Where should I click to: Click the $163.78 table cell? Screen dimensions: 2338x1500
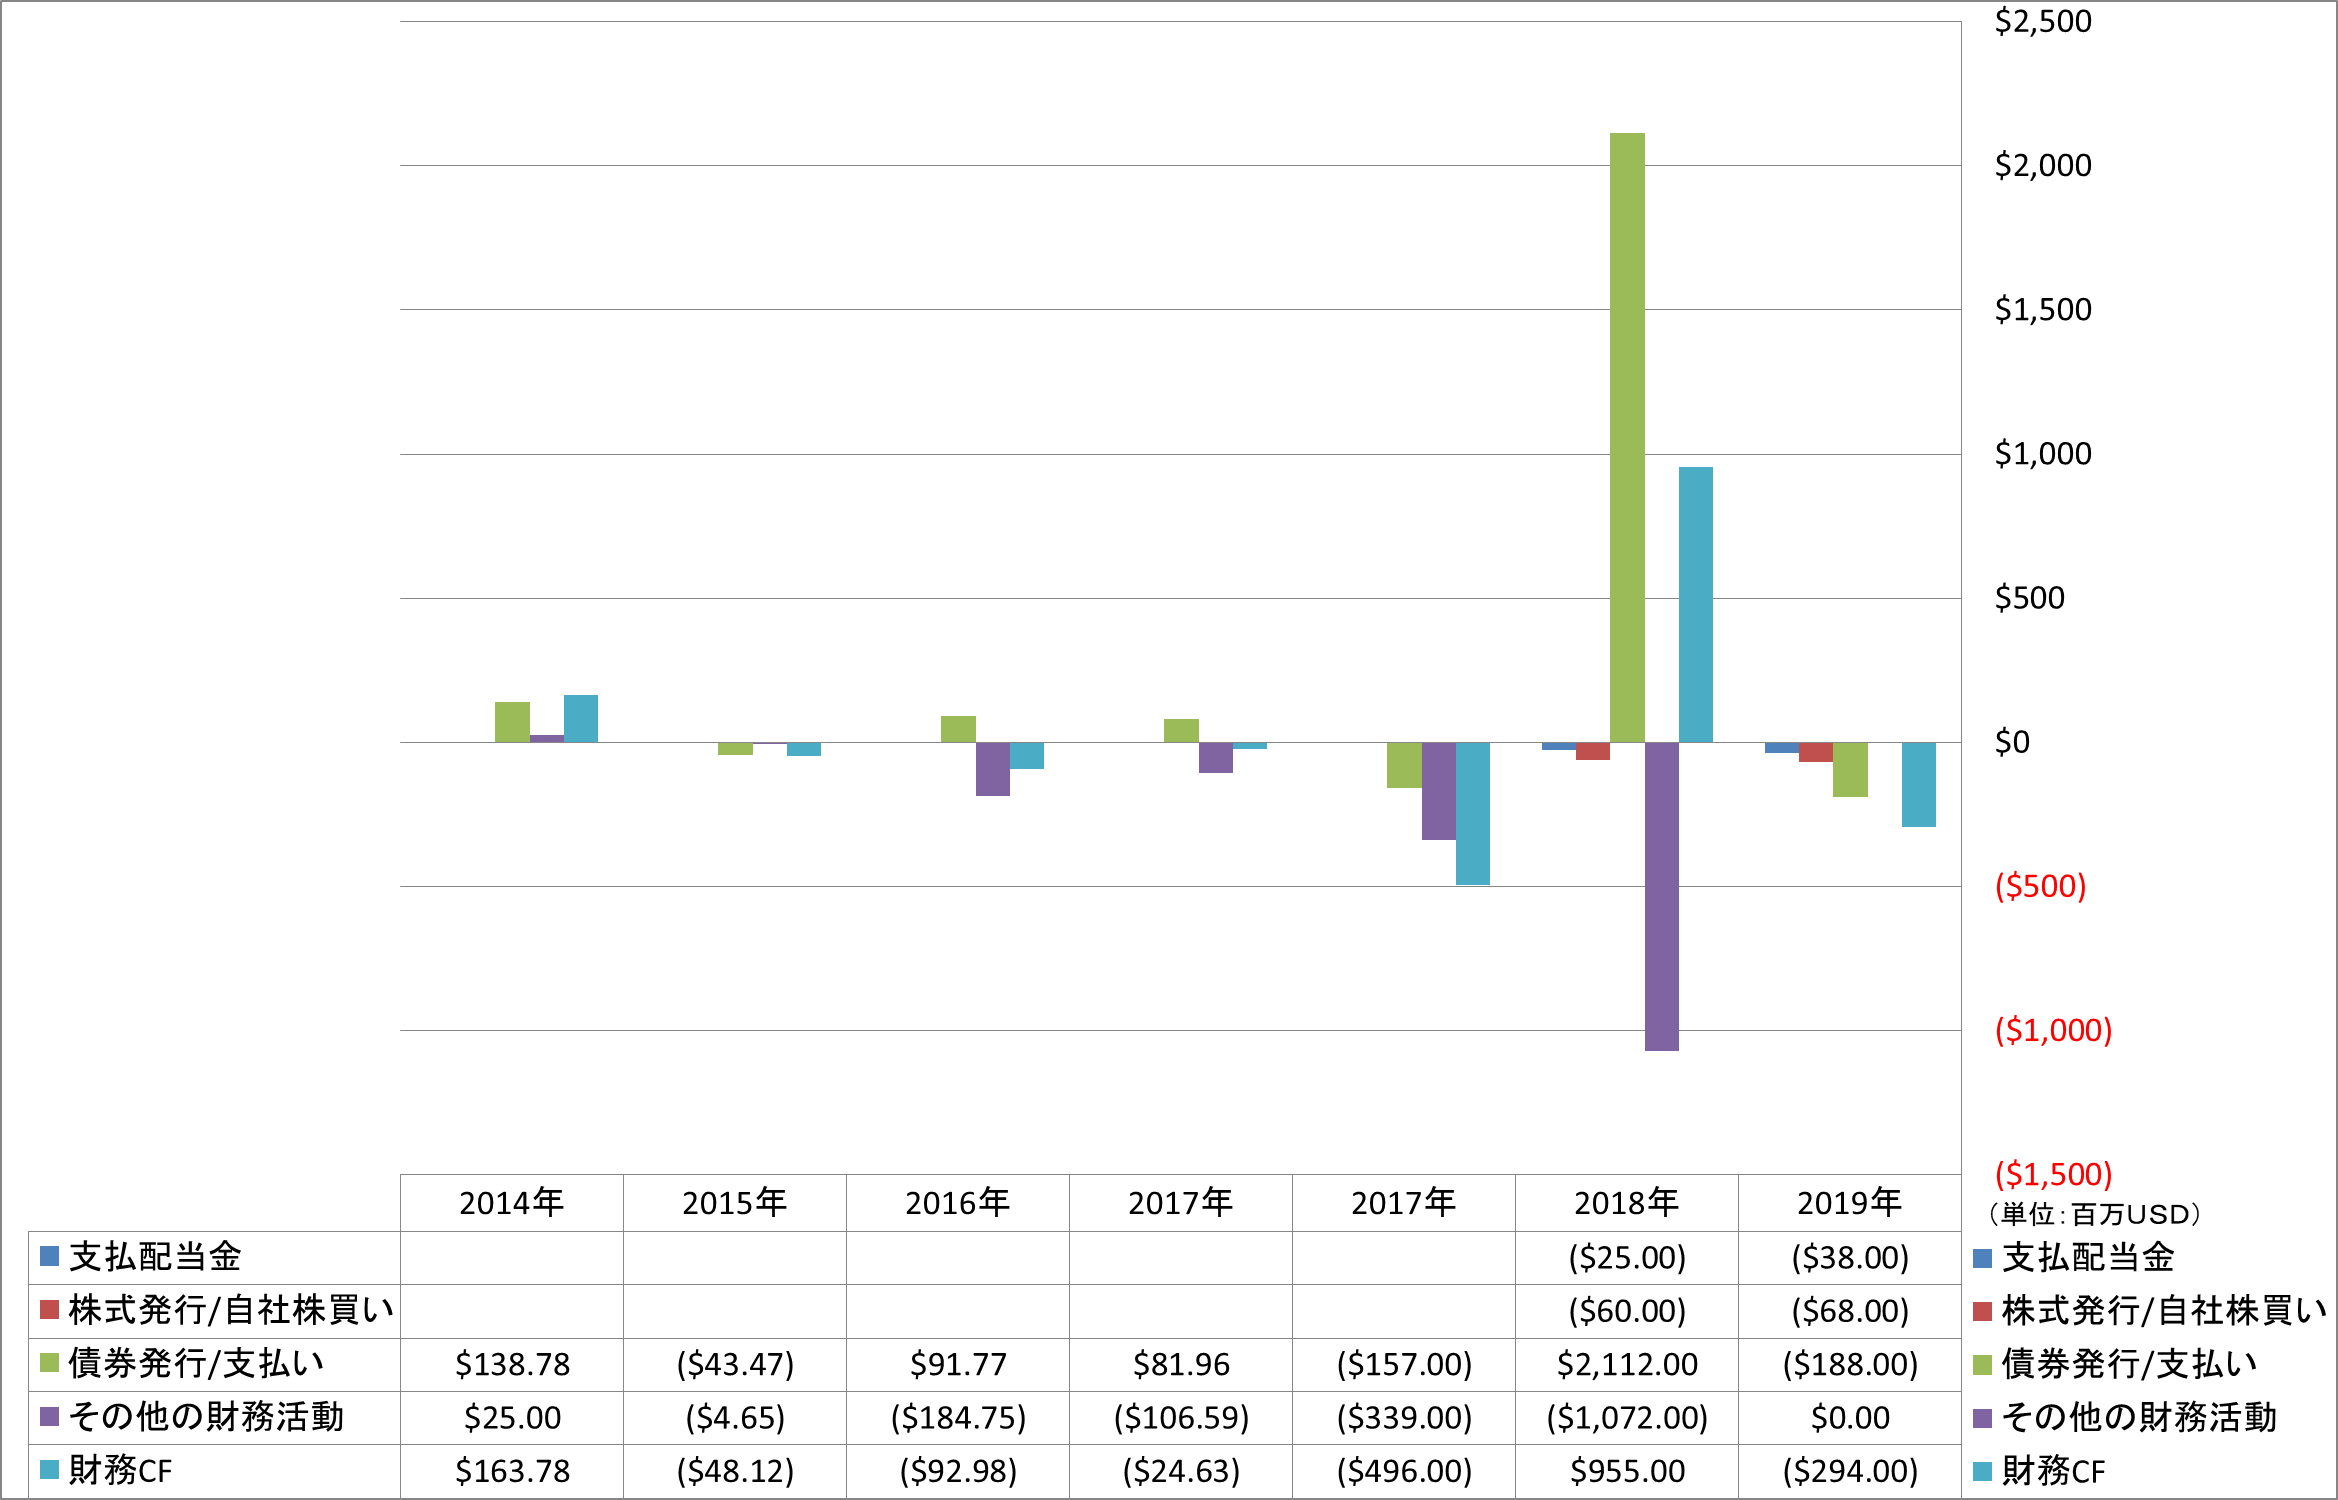click(x=512, y=1471)
